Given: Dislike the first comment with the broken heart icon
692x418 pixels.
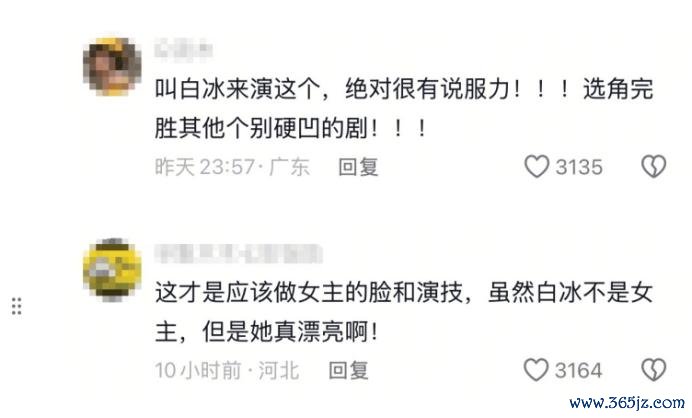Looking at the screenshot, I should point(653,166).
